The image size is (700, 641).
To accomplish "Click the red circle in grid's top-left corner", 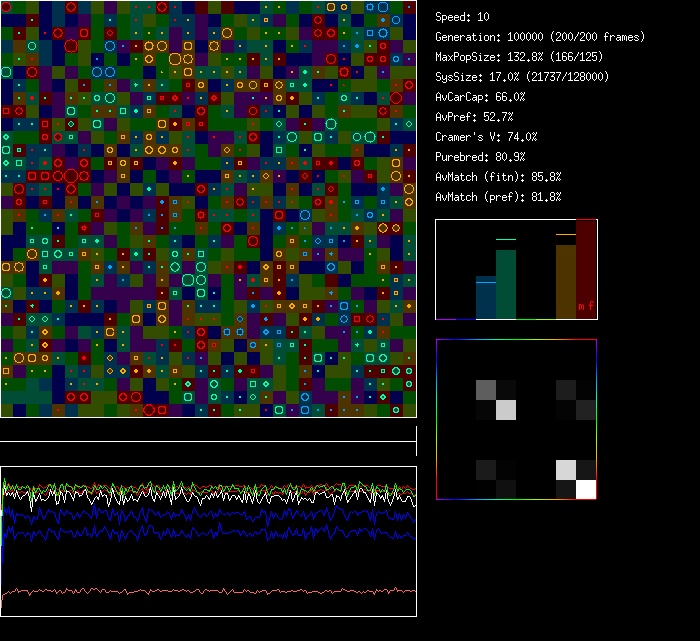I will [x=7, y=7].
